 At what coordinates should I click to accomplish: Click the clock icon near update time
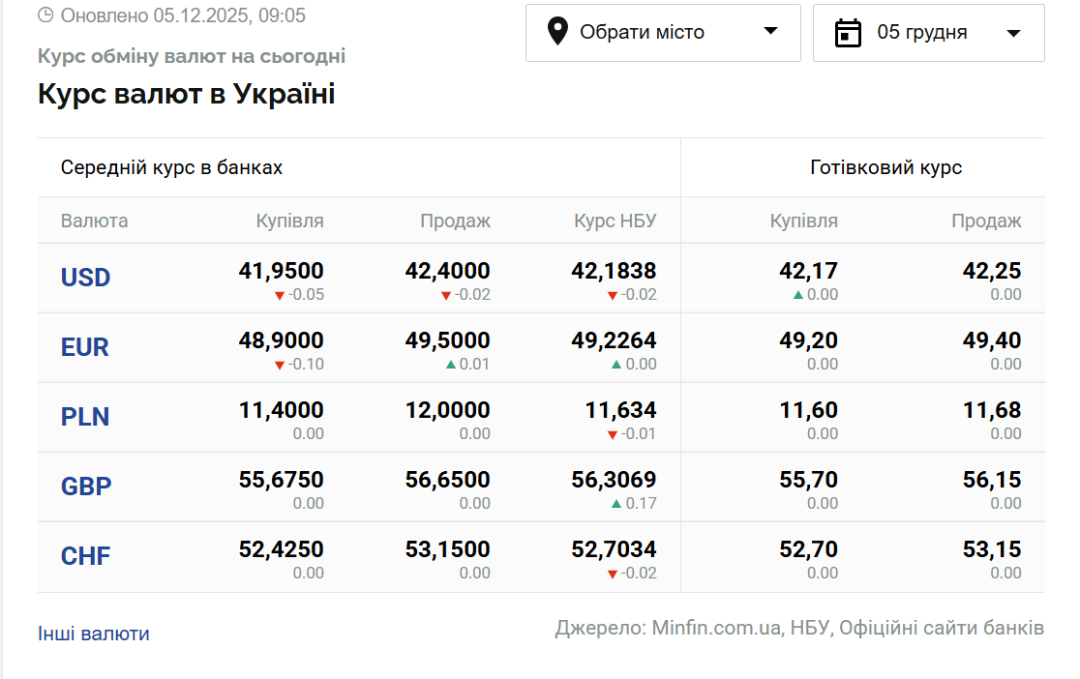46,16
